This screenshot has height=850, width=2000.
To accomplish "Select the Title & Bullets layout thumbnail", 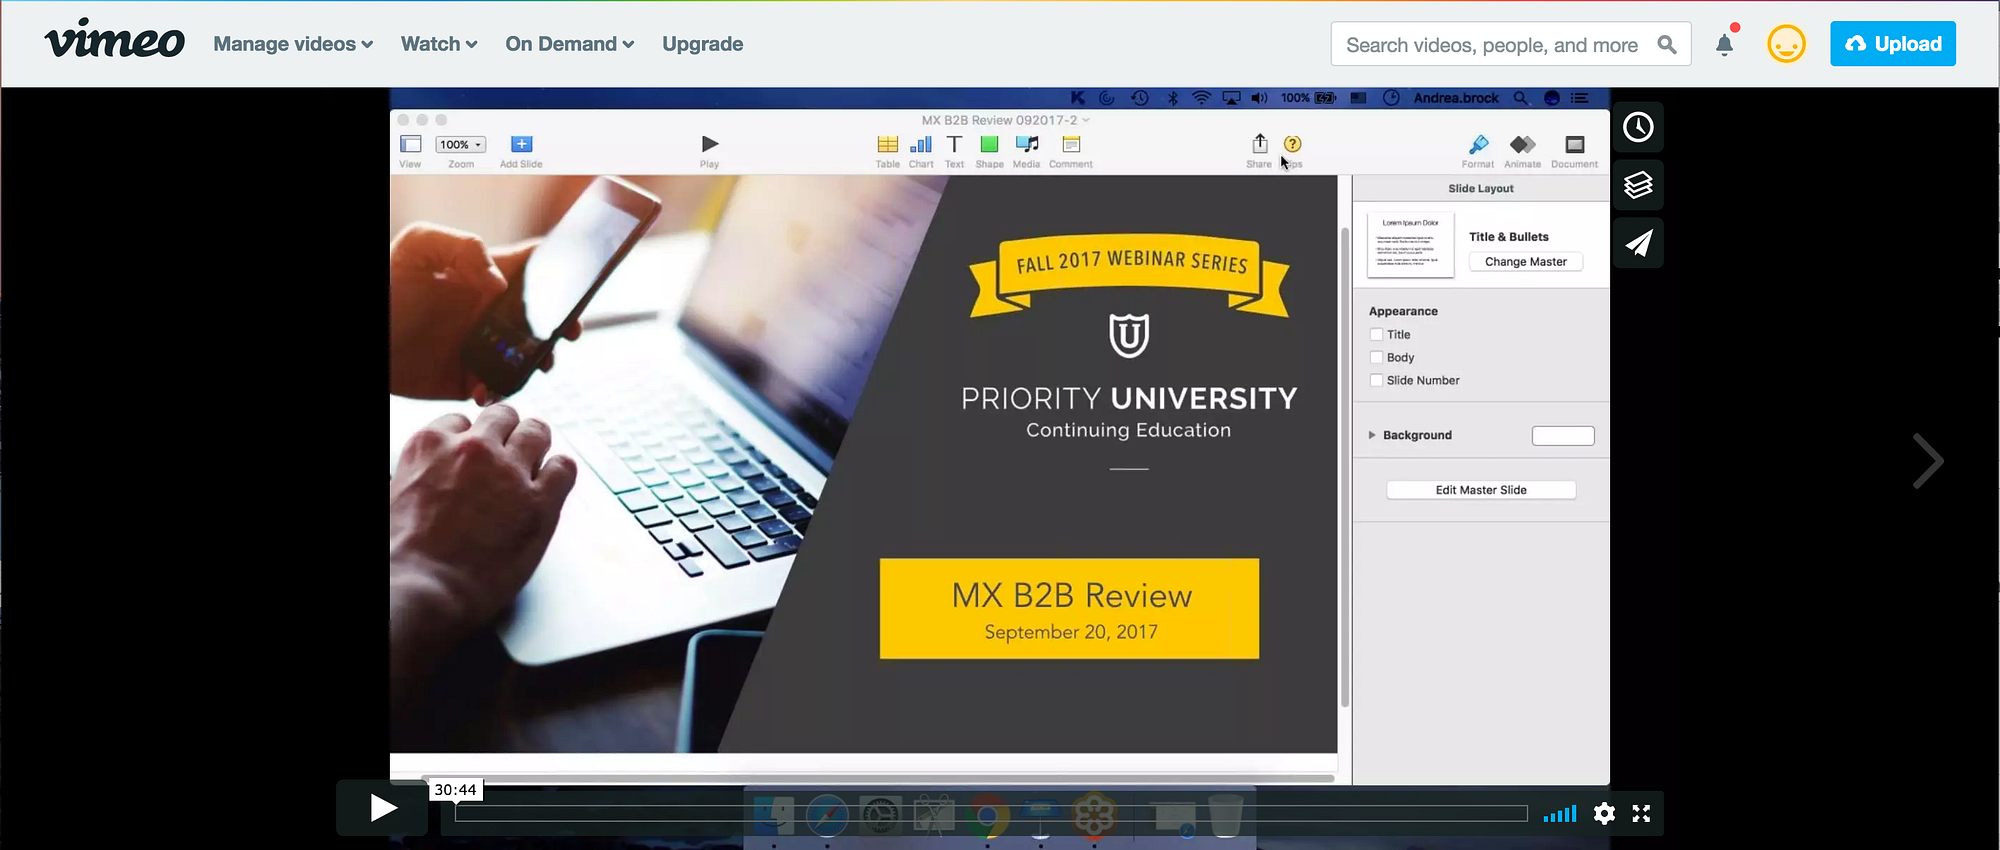I will point(1410,245).
